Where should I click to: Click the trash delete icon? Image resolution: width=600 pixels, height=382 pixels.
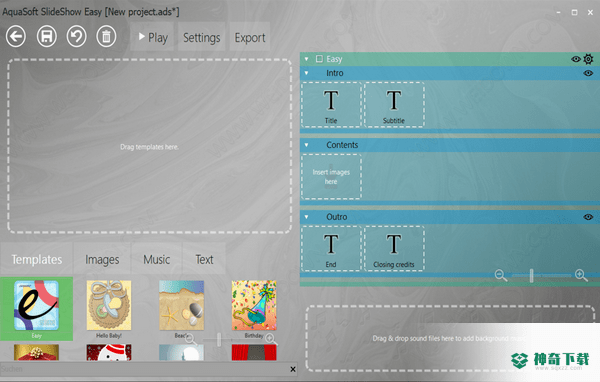(x=106, y=37)
